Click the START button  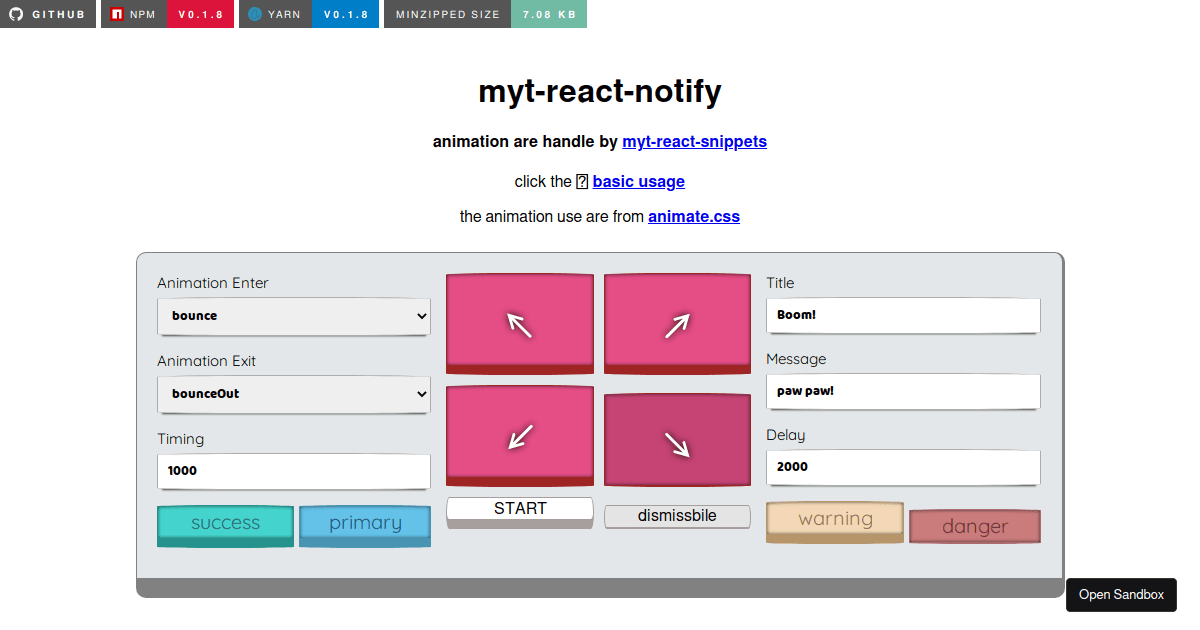(519, 507)
